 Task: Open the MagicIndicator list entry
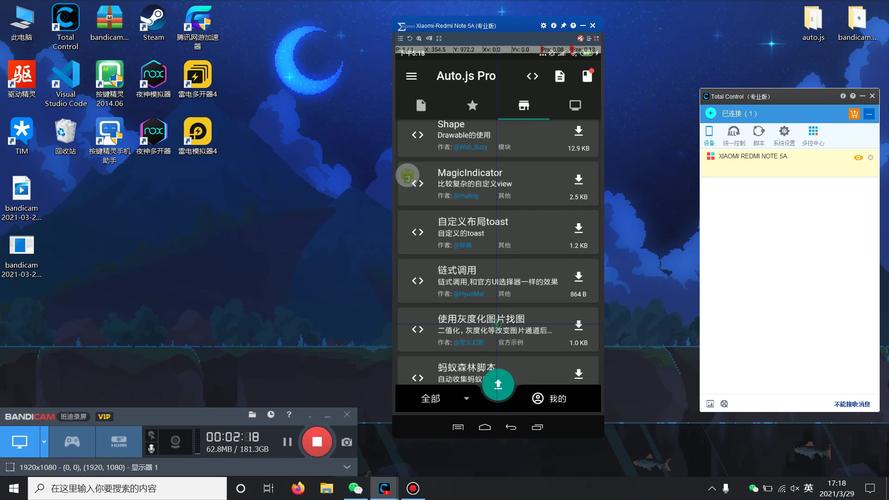(498, 184)
